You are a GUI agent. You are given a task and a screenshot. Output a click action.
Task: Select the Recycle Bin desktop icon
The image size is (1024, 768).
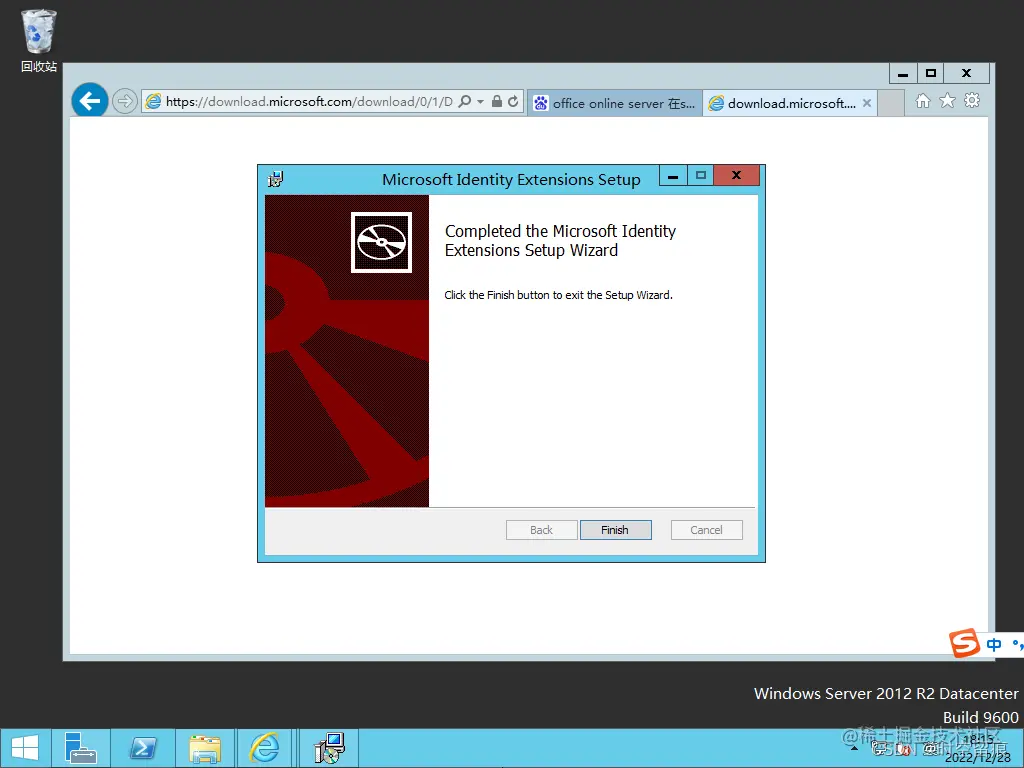click(x=39, y=40)
